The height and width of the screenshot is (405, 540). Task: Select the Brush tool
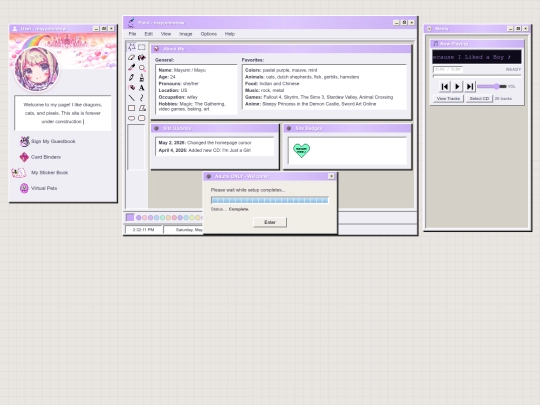142,77
